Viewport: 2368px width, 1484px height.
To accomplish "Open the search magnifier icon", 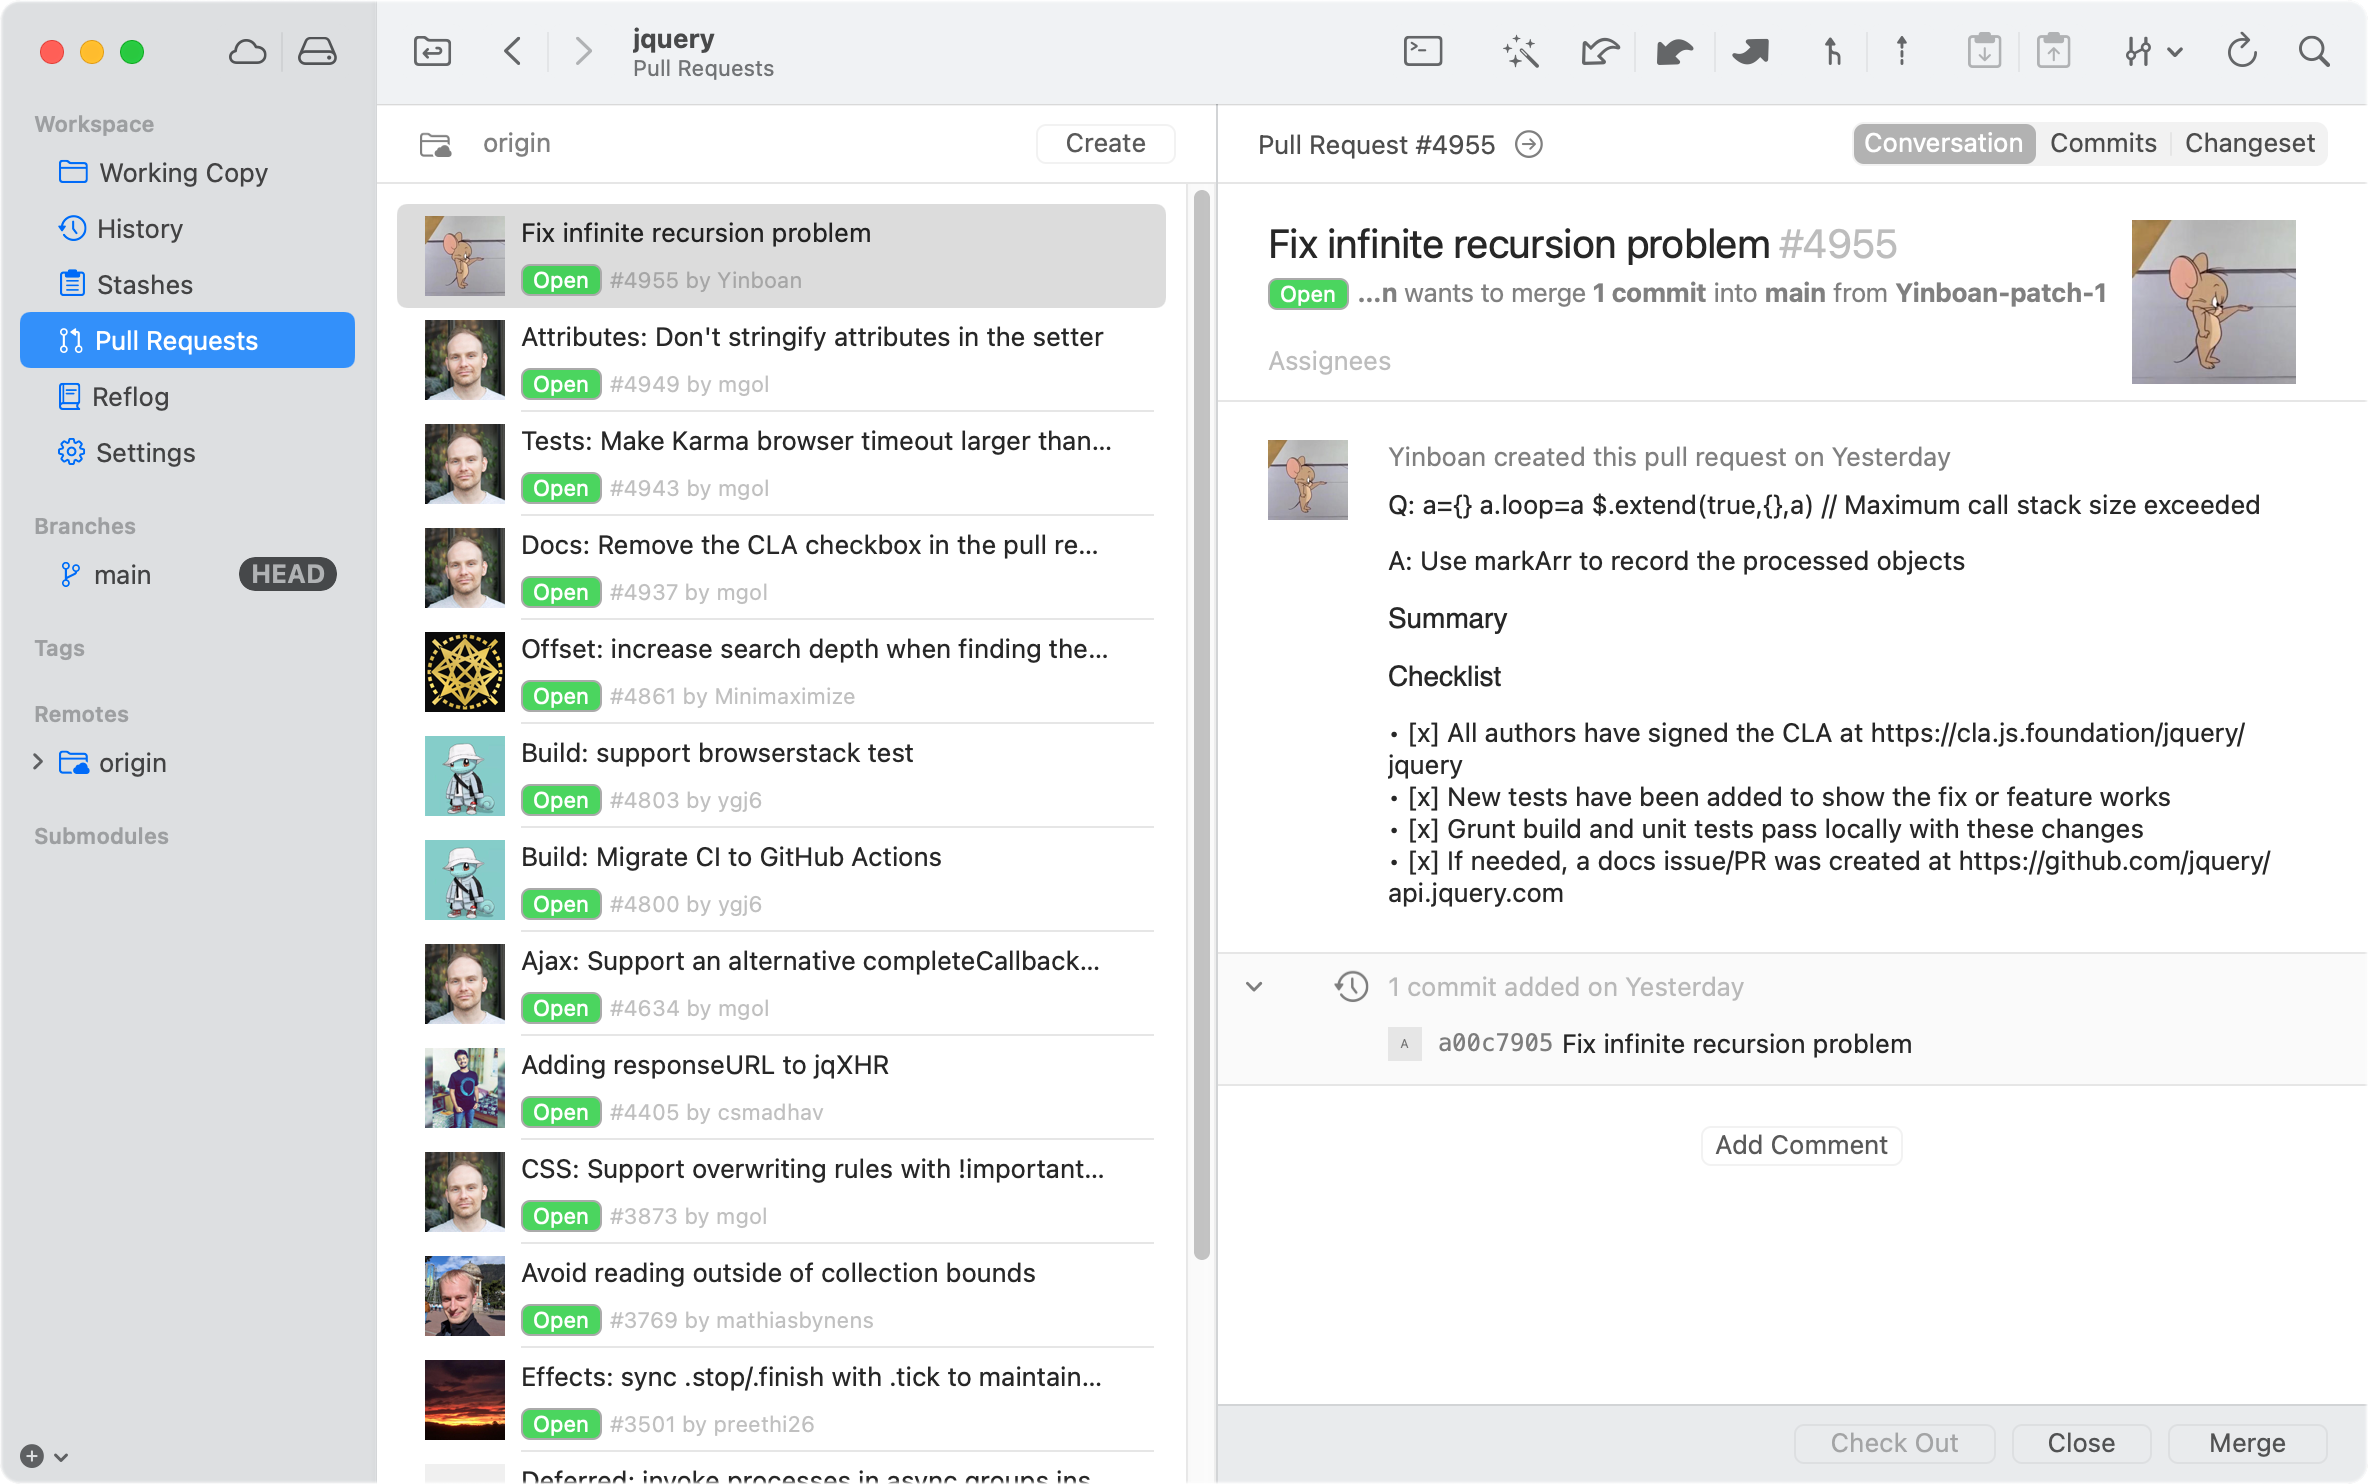I will click(2314, 51).
